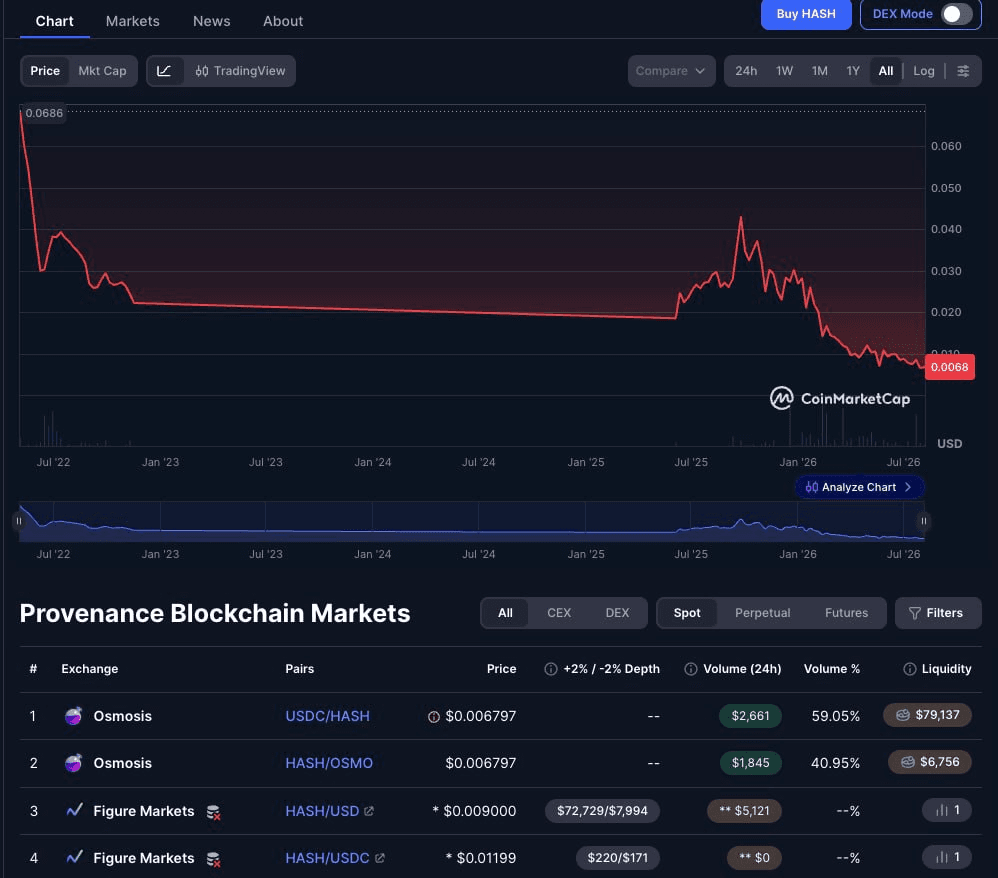Show All exchange types
This screenshot has height=878, width=998.
505,612
